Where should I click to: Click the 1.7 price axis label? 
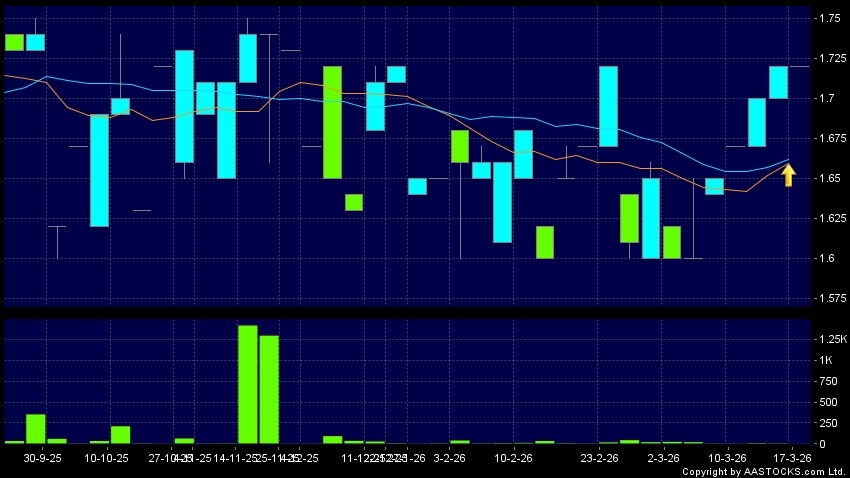pyautogui.click(x=828, y=99)
